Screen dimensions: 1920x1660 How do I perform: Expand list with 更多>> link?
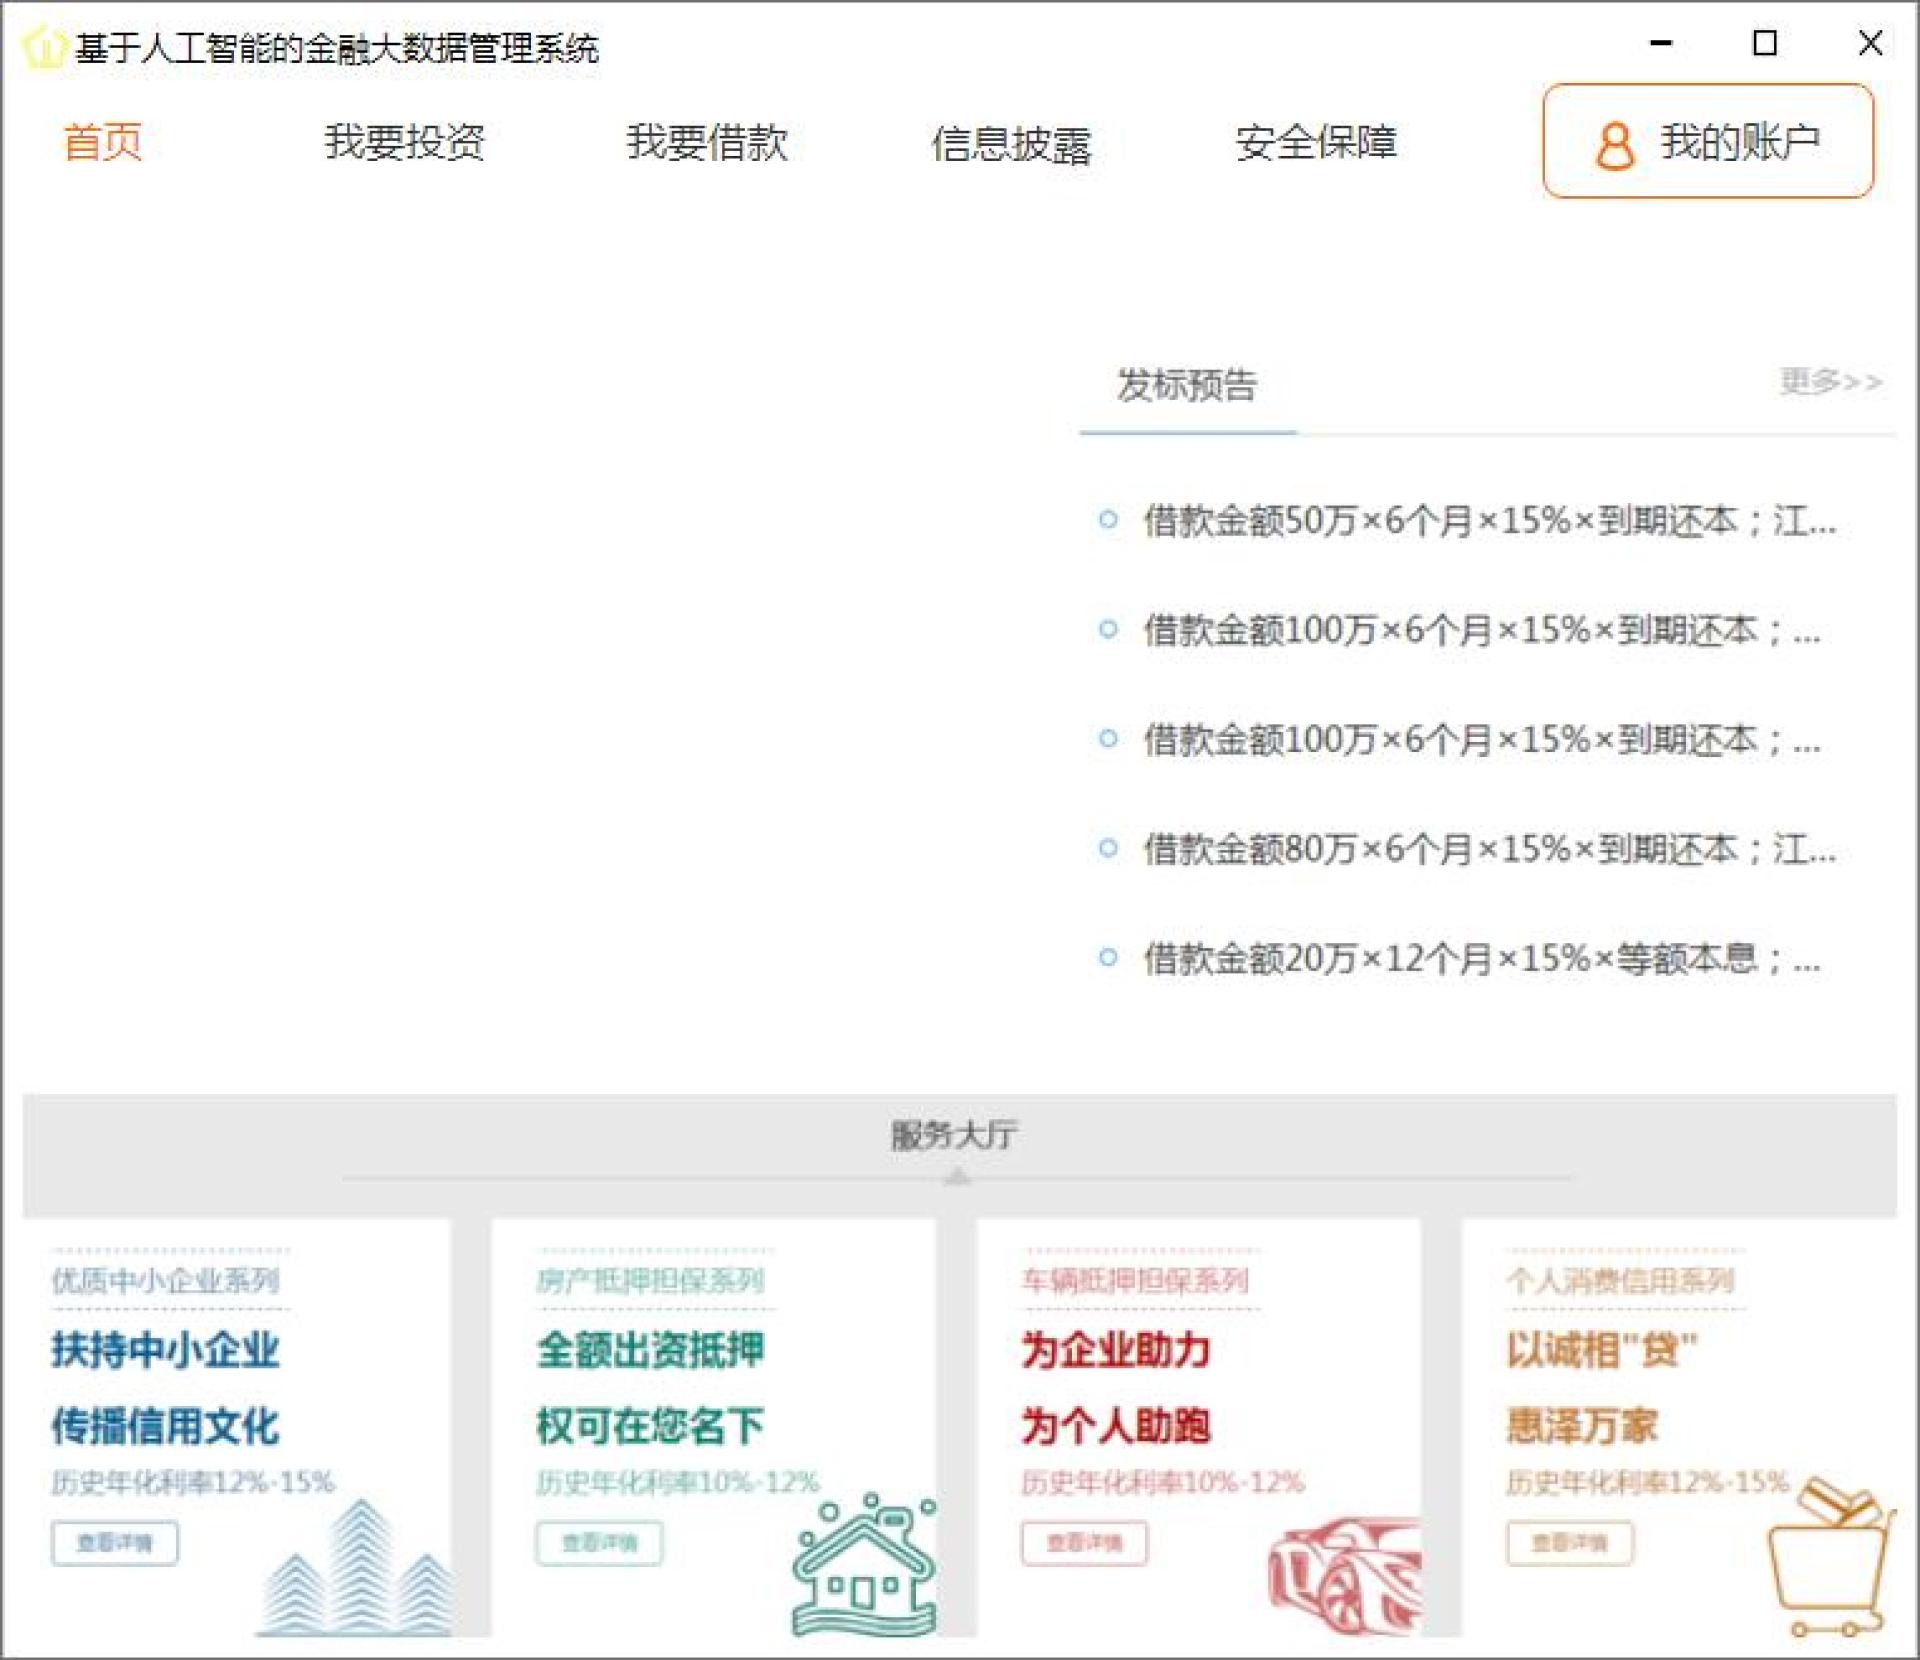pos(1829,382)
